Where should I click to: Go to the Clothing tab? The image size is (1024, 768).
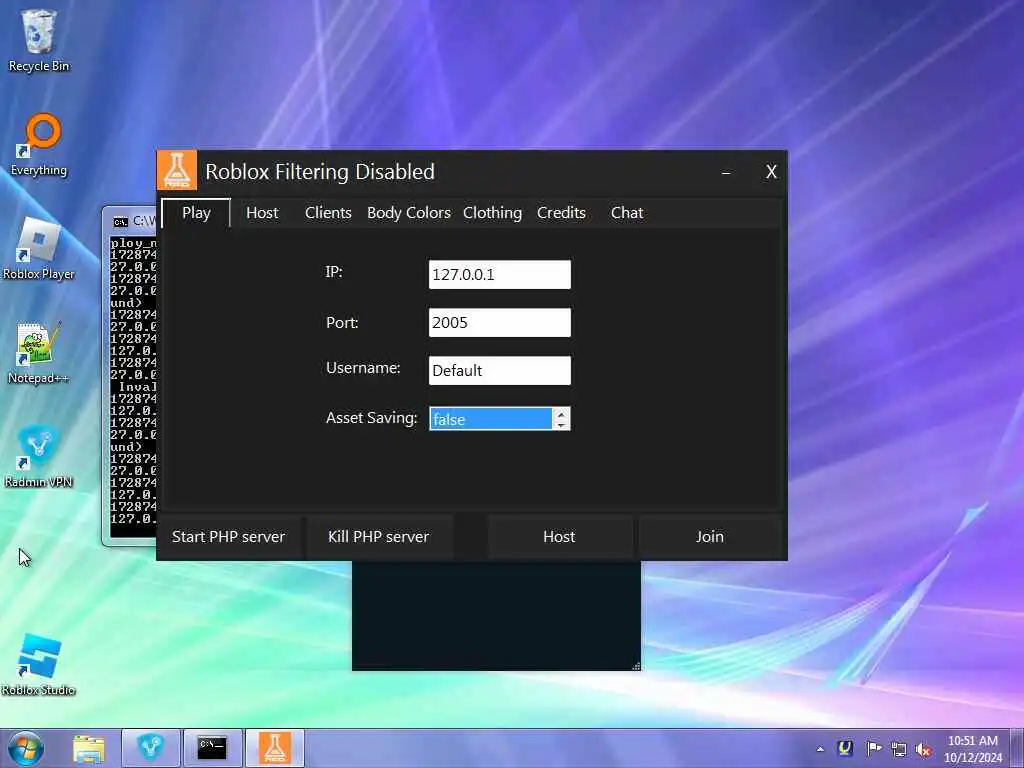click(x=492, y=213)
